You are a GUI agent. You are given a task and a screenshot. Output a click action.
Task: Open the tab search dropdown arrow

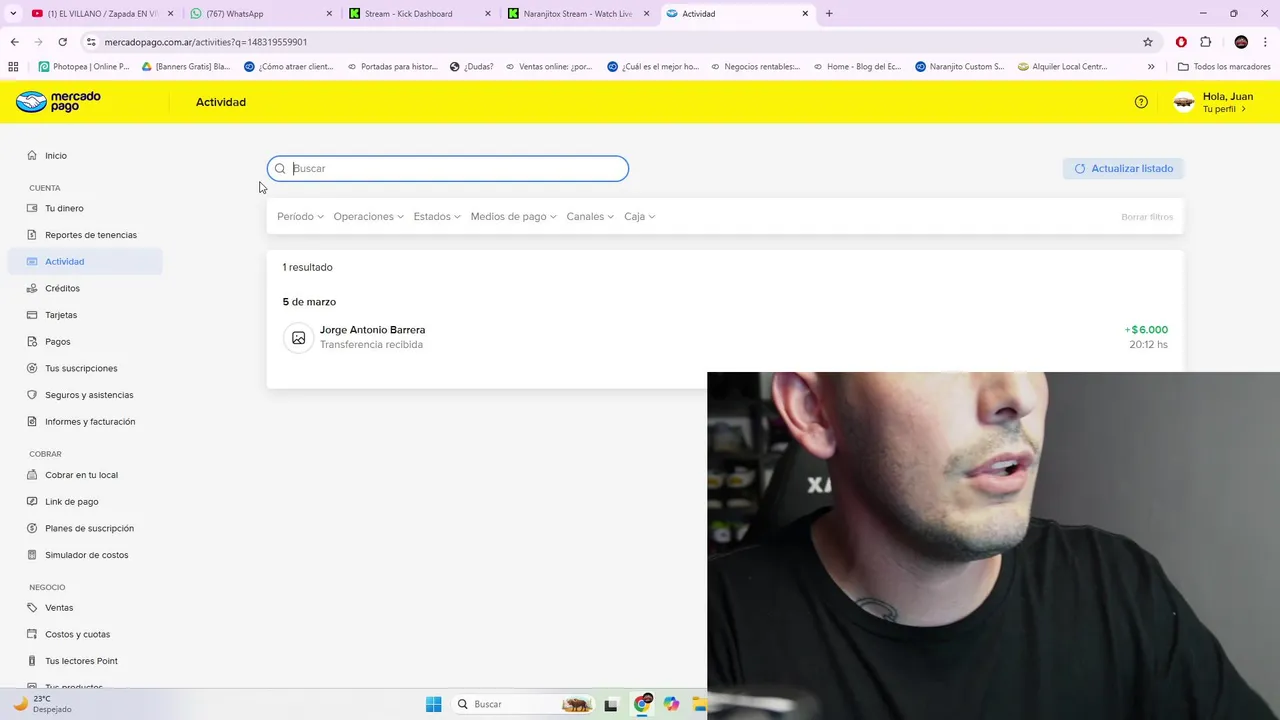click(13, 14)
